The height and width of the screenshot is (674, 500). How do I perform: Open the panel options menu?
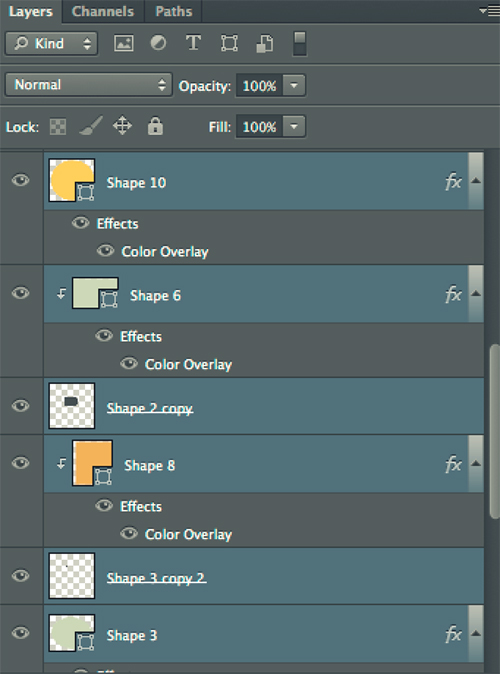(490, 11)
